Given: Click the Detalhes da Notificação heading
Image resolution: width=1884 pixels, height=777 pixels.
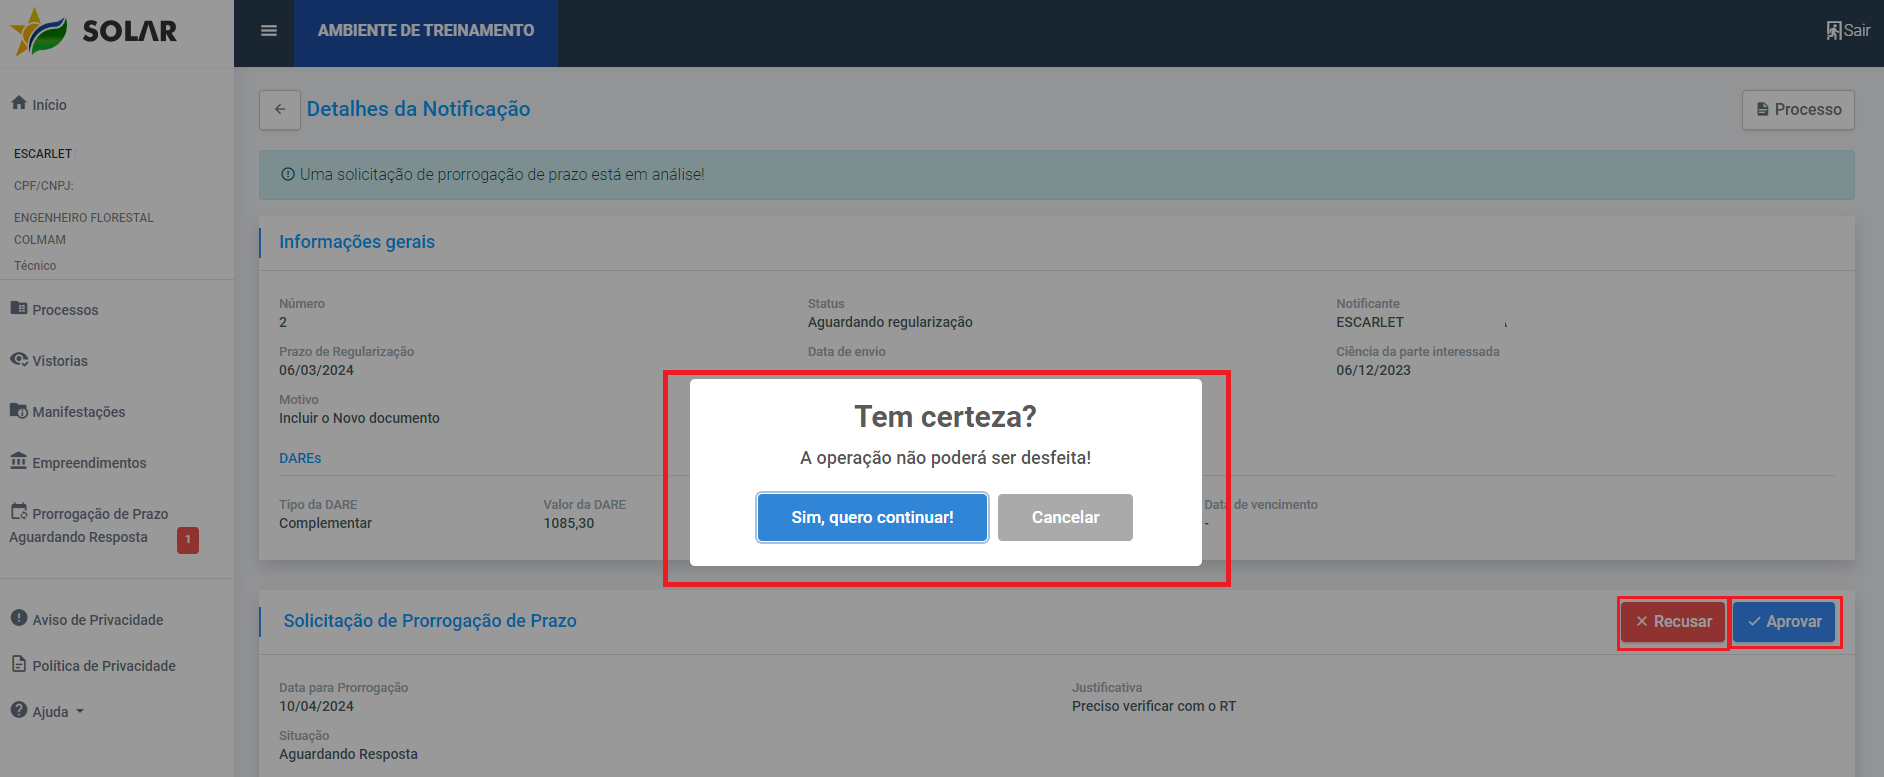Looking at the screenshot, I should pos(418,109).
